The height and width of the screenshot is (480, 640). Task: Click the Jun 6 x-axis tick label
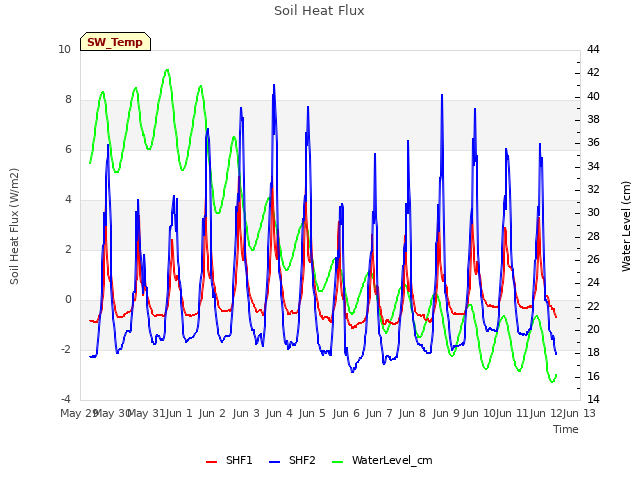[346, 413]
